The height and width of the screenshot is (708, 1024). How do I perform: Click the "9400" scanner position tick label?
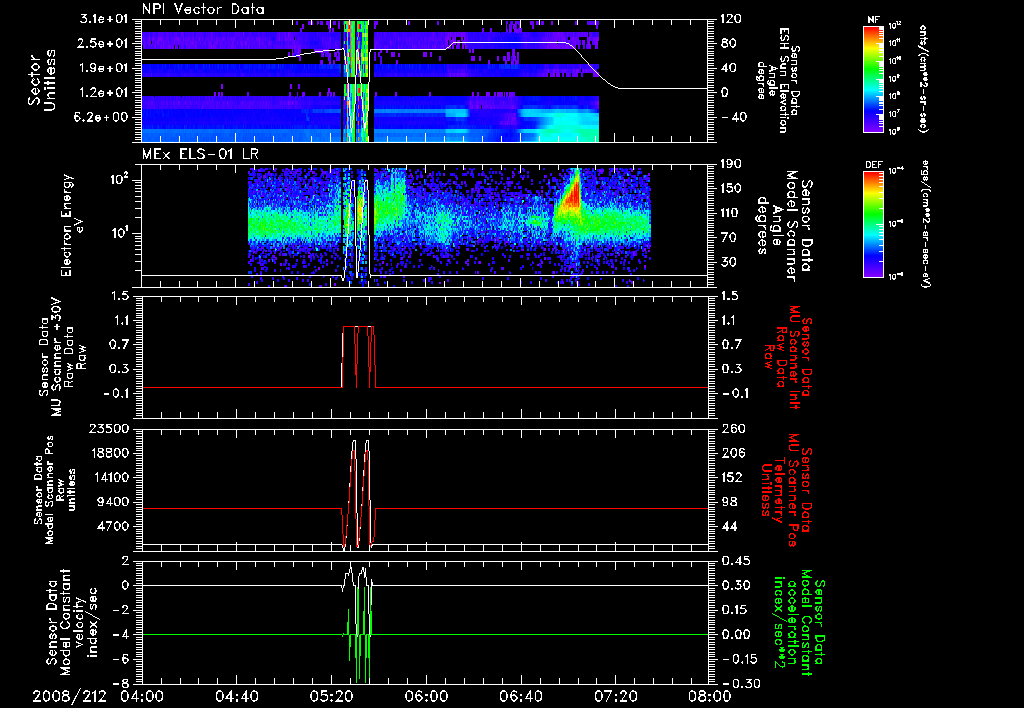pos(114,502)
